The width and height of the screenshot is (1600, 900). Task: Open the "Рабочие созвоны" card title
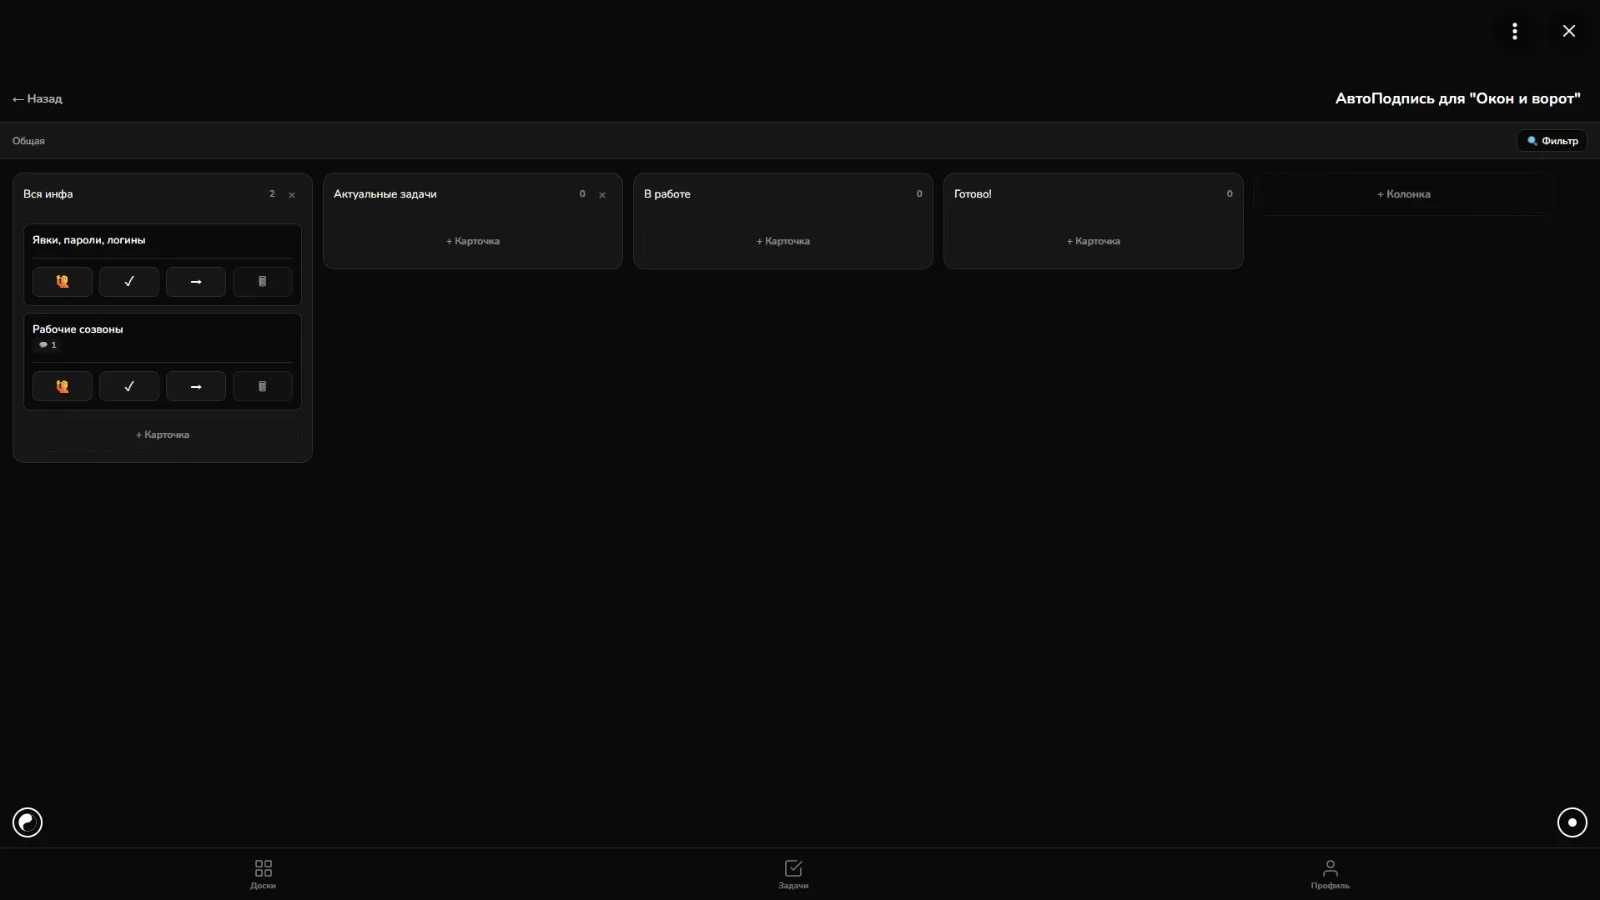(77, 329)
